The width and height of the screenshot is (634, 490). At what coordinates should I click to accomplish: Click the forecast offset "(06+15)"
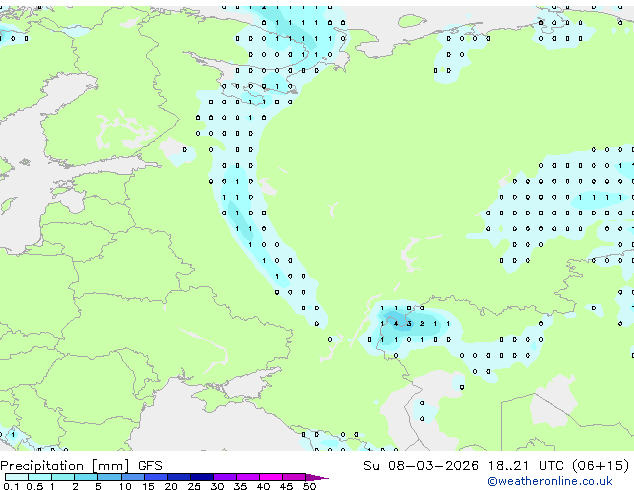coord(600,466)
